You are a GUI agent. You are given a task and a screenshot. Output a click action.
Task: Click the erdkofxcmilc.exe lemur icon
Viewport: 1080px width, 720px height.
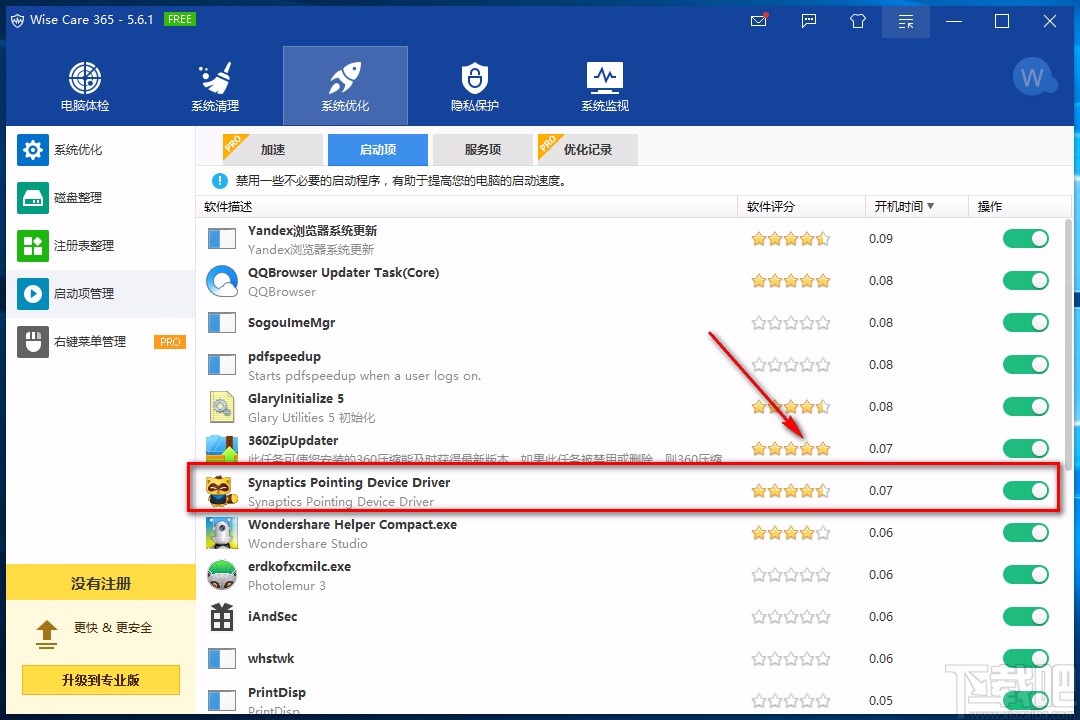(222, 575)
